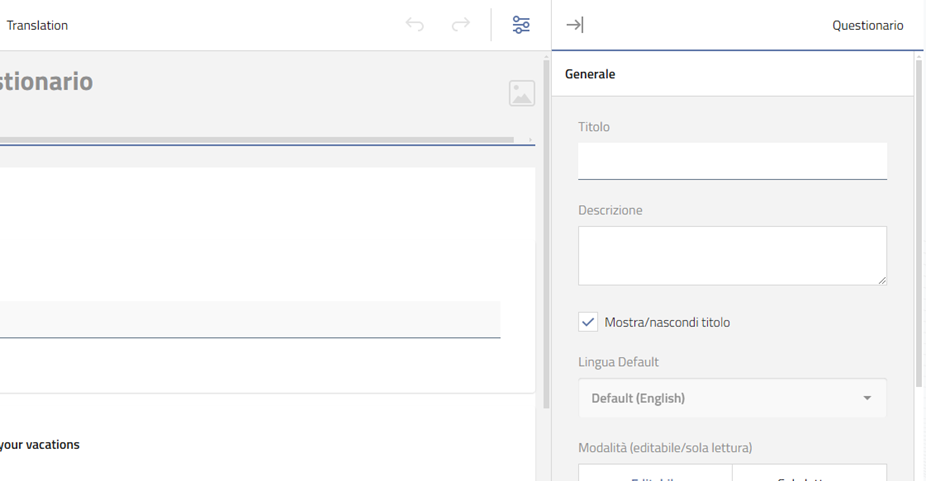Choose the Editabile mode button

[655, 474]
